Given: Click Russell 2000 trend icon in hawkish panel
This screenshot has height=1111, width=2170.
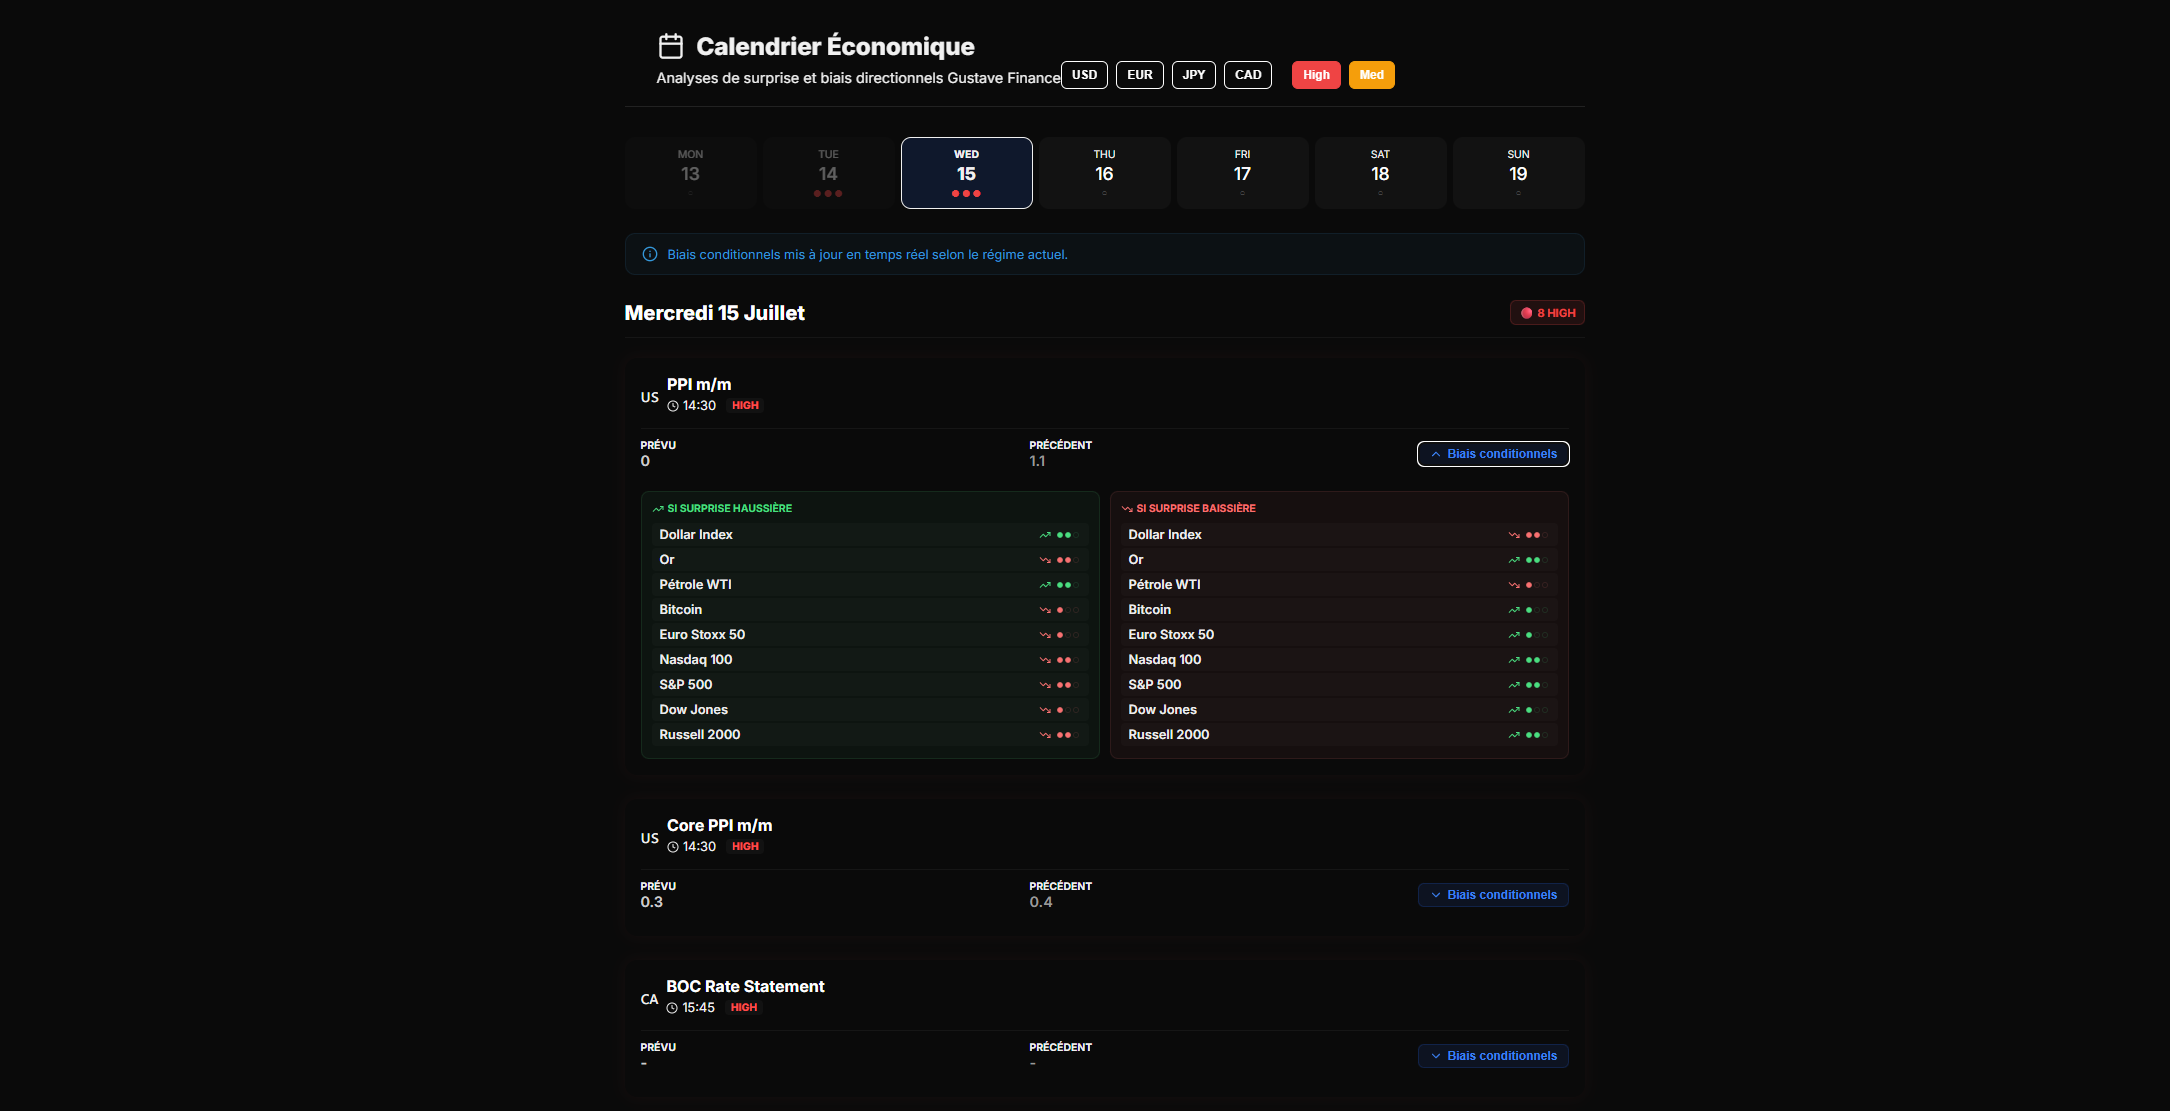Looking at the screenshot, I should pos(1045,735).
